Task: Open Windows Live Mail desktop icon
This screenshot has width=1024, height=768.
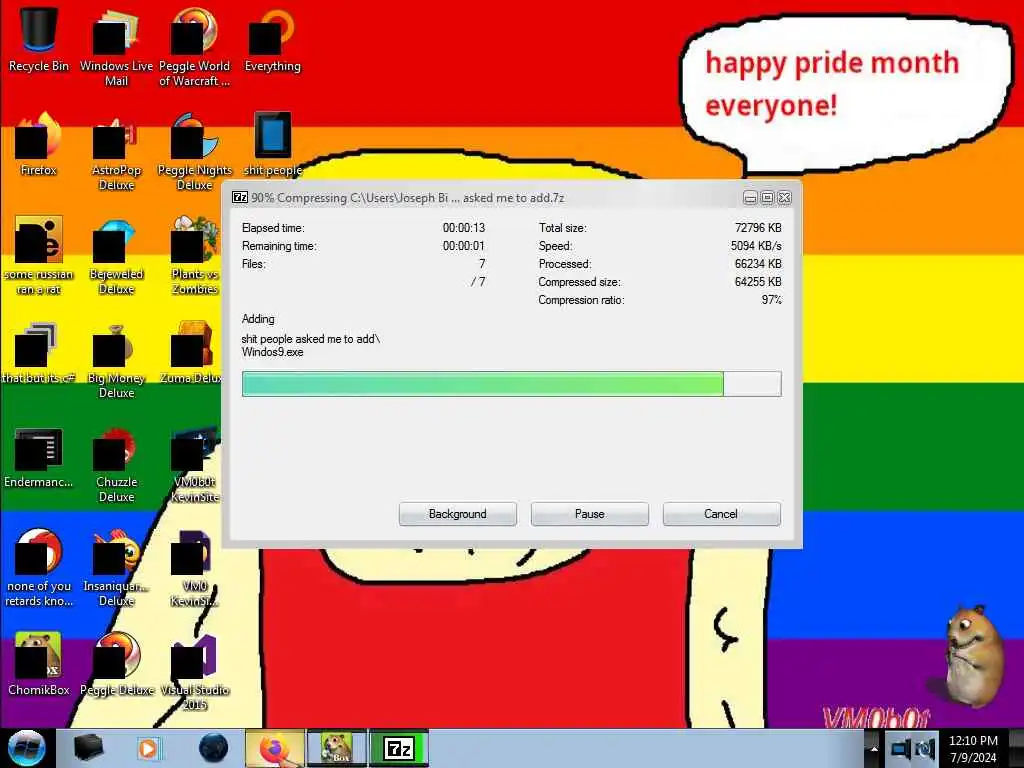Action: click(x=116, y=47)
